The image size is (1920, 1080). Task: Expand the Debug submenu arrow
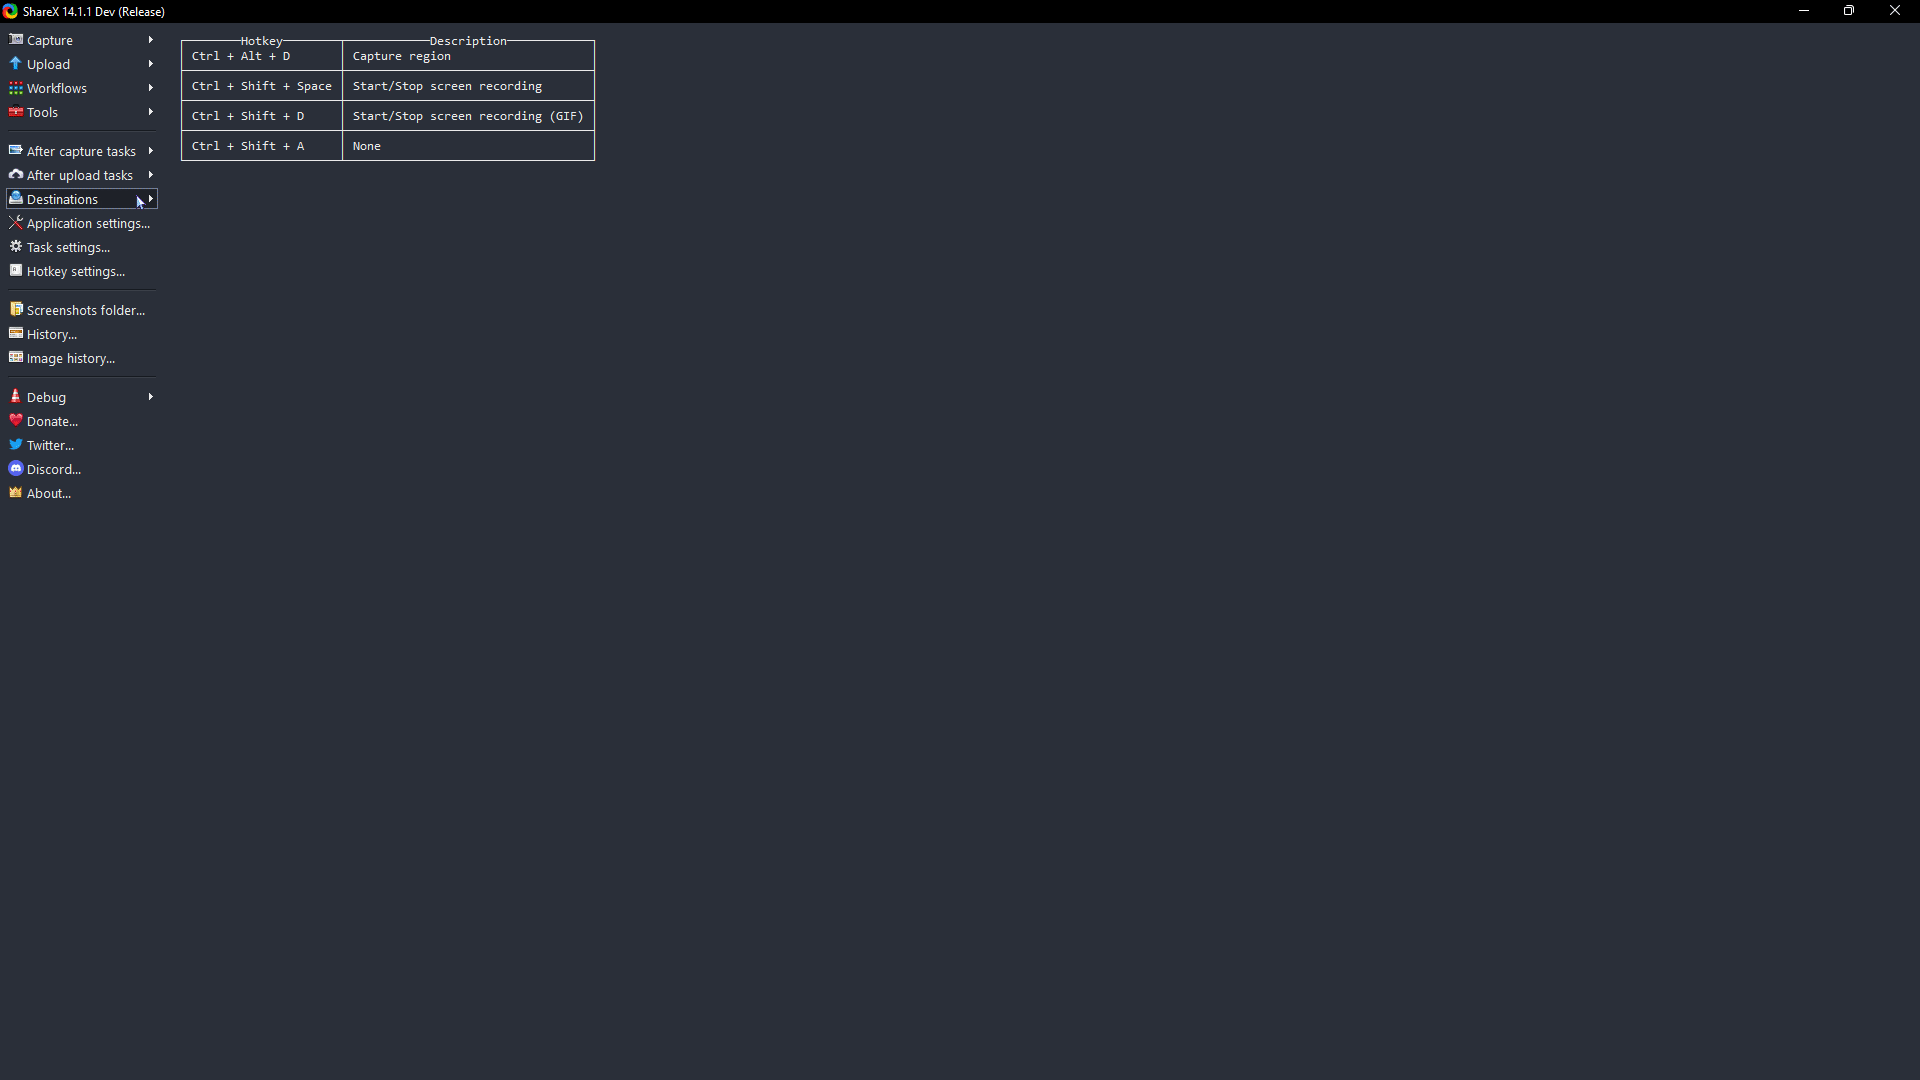[x=149, y=397]
